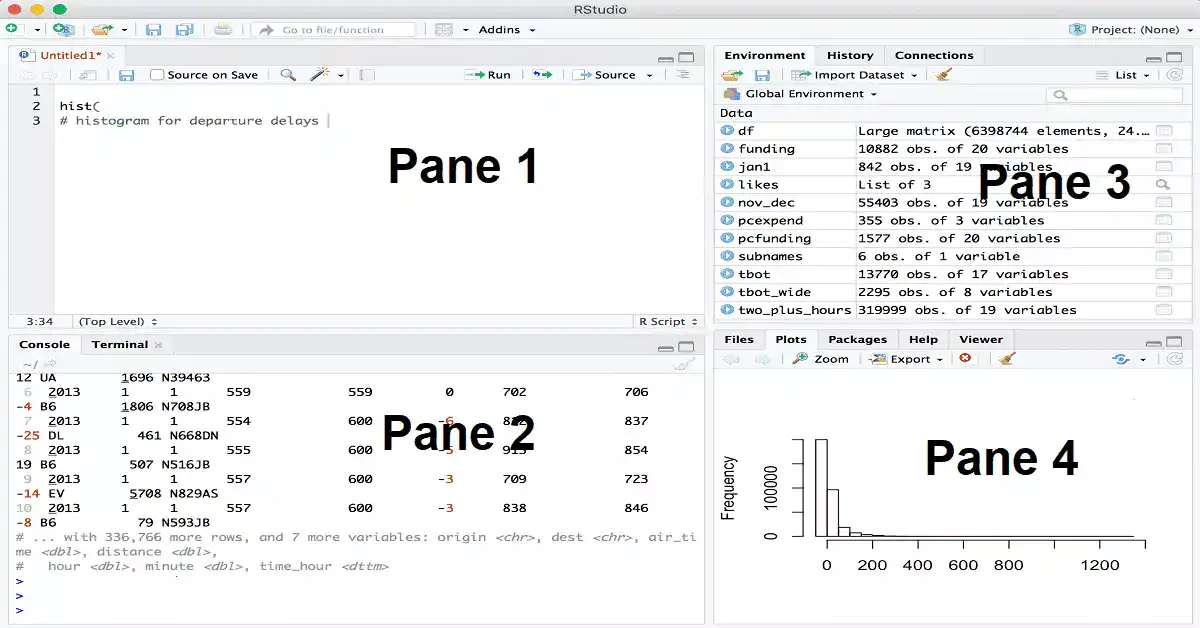Viewport: 1200px width, 628px height.
Task: Switch to the History tab
Action: tap(850, 55)
